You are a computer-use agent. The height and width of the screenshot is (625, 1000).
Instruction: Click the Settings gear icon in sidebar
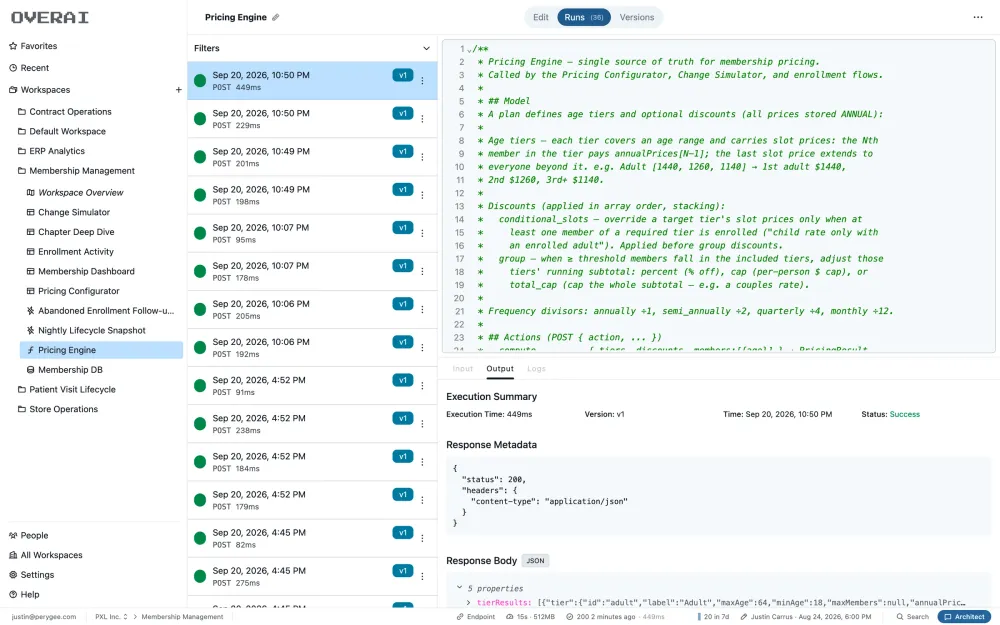tap(13, 575)
